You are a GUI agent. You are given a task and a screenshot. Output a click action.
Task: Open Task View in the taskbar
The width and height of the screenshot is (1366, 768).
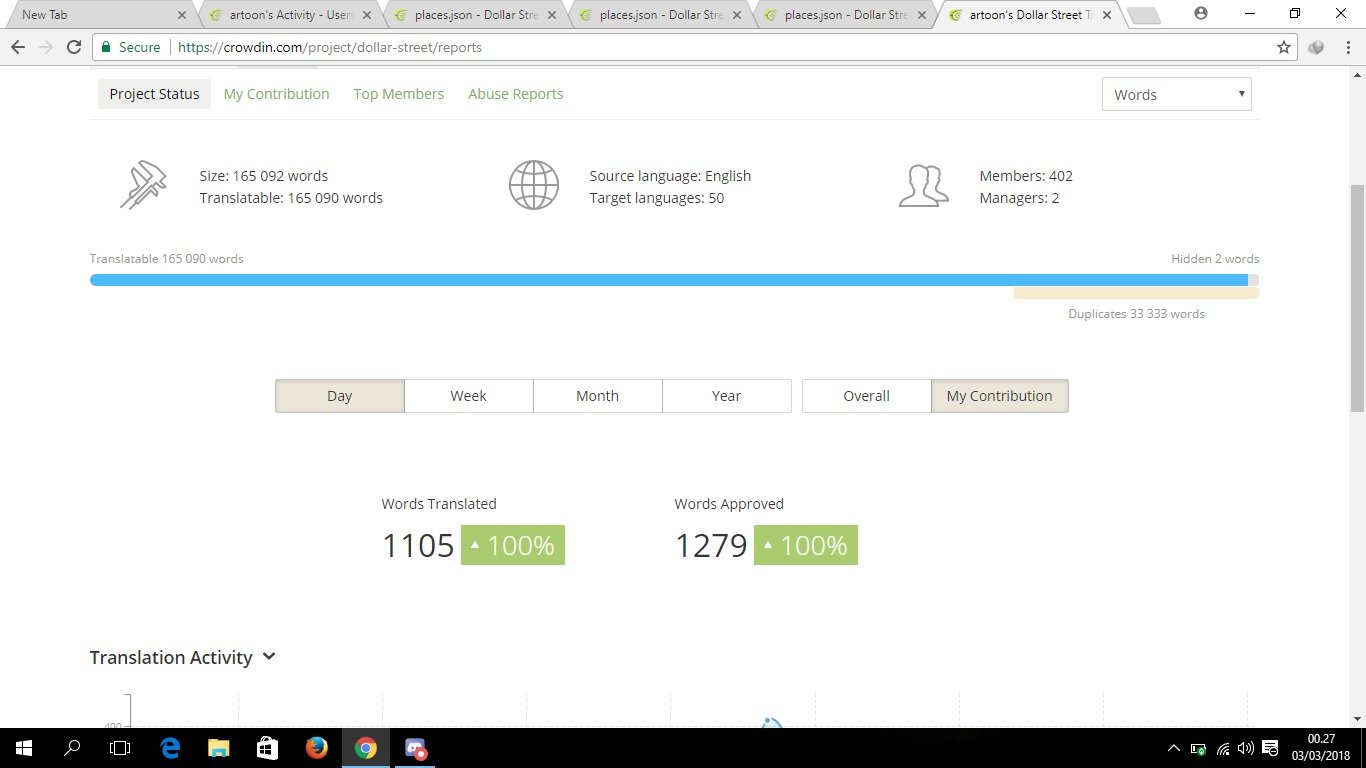(120, 748)
